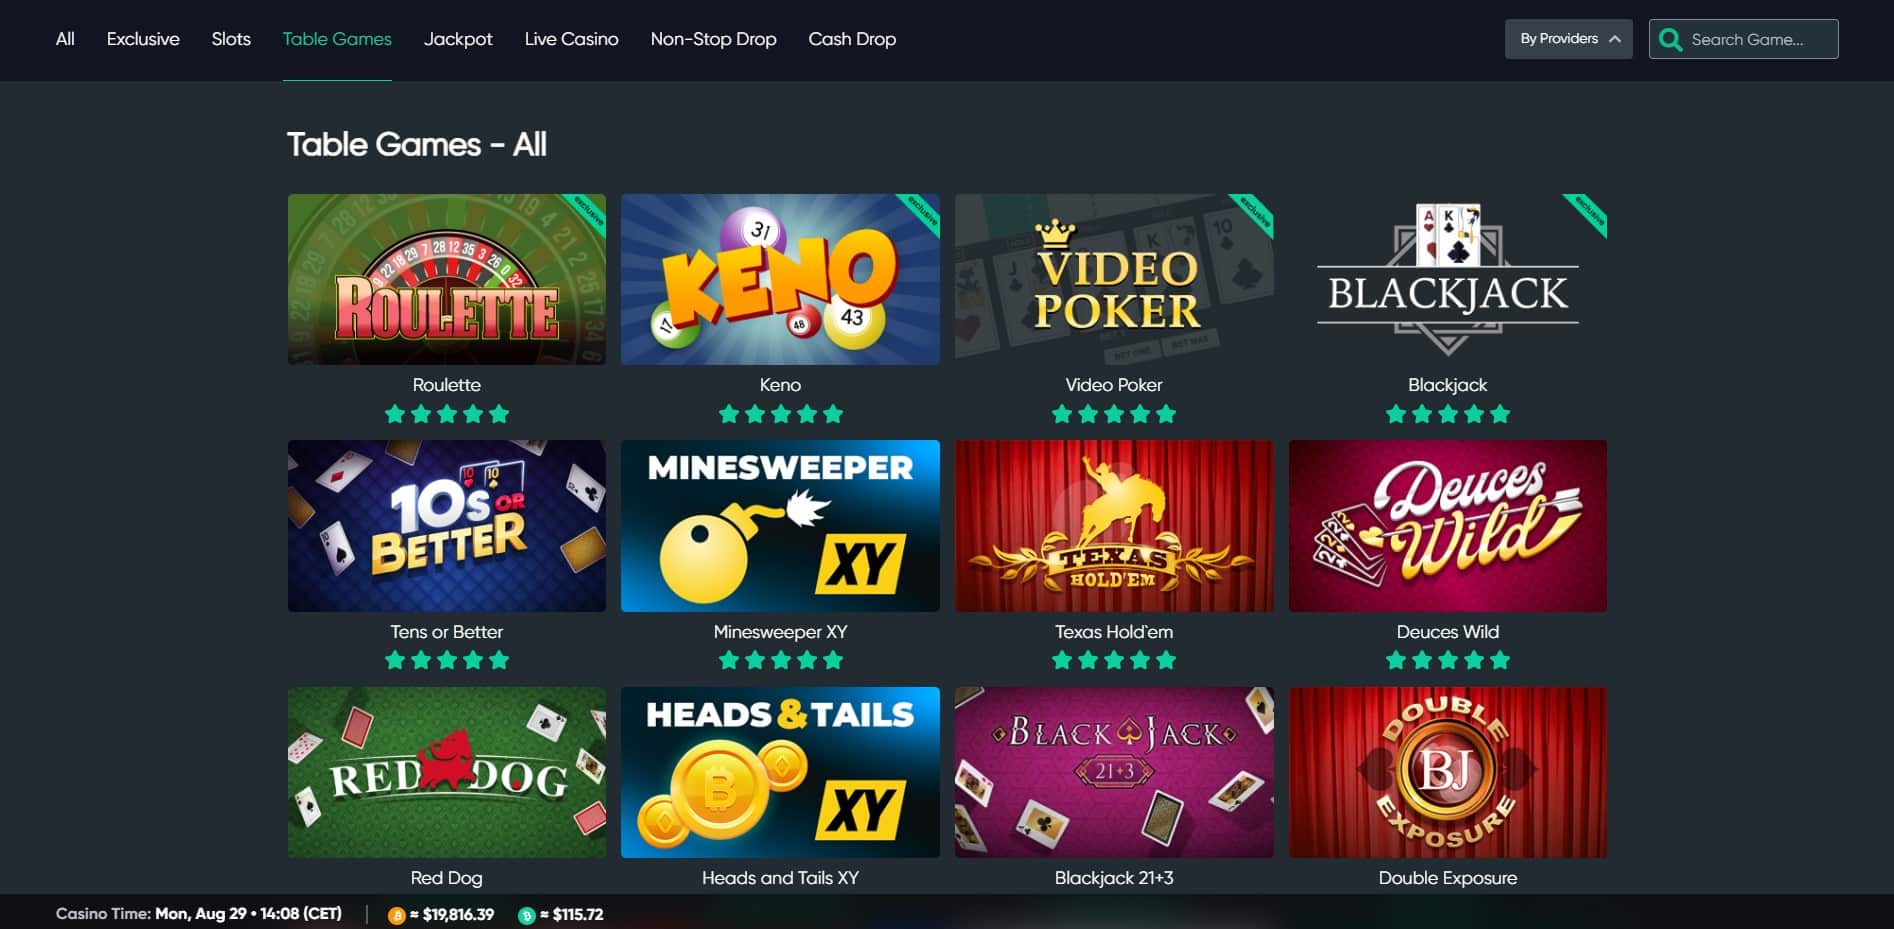Image resolution: width=1894 pixels, height=929 pixels.
Task: Click the chevron arrow next to By Providers
Action: coord(1614,39)
